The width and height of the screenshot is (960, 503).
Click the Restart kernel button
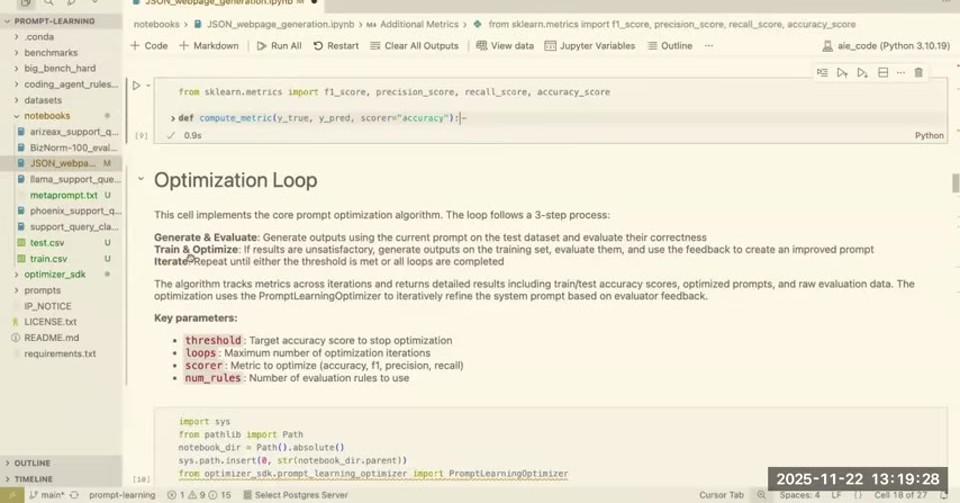coord(336,46)
